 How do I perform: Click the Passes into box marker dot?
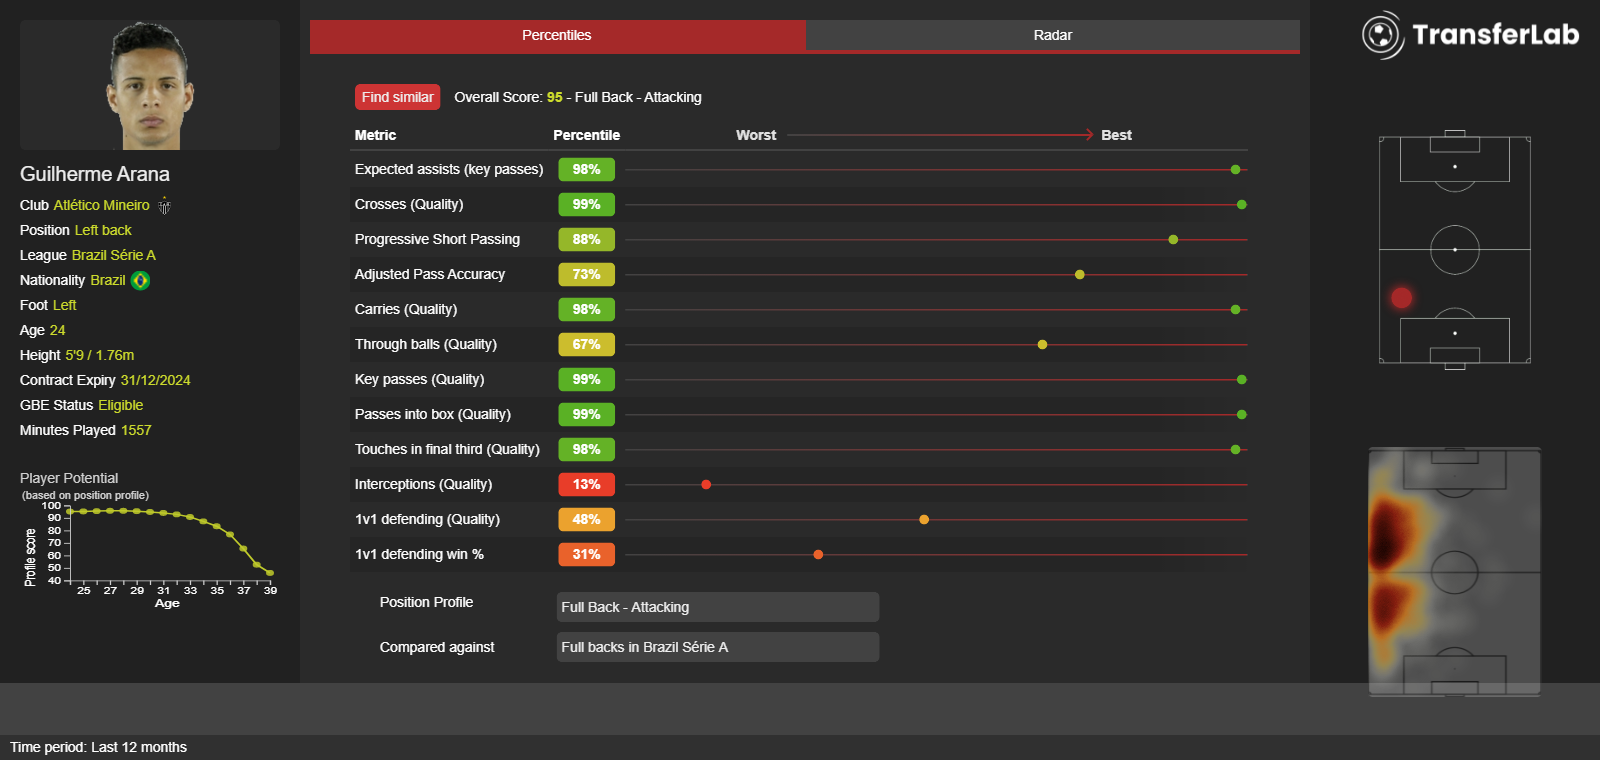click(1241, 415)
